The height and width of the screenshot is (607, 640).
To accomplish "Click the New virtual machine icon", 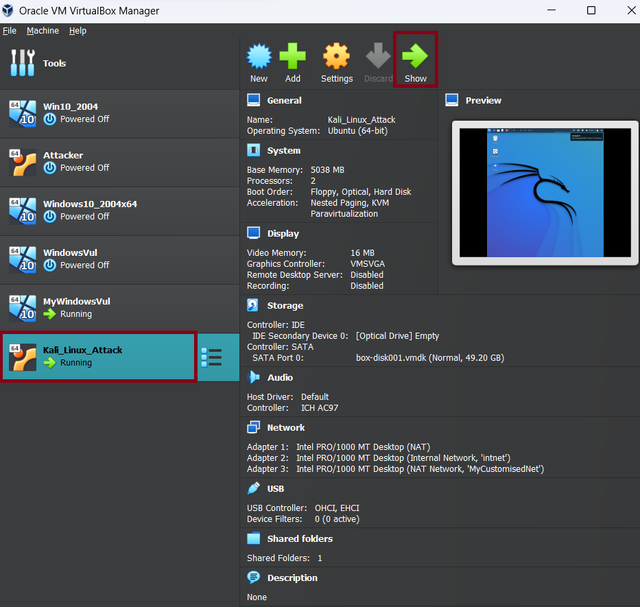I will click(259, 56).
